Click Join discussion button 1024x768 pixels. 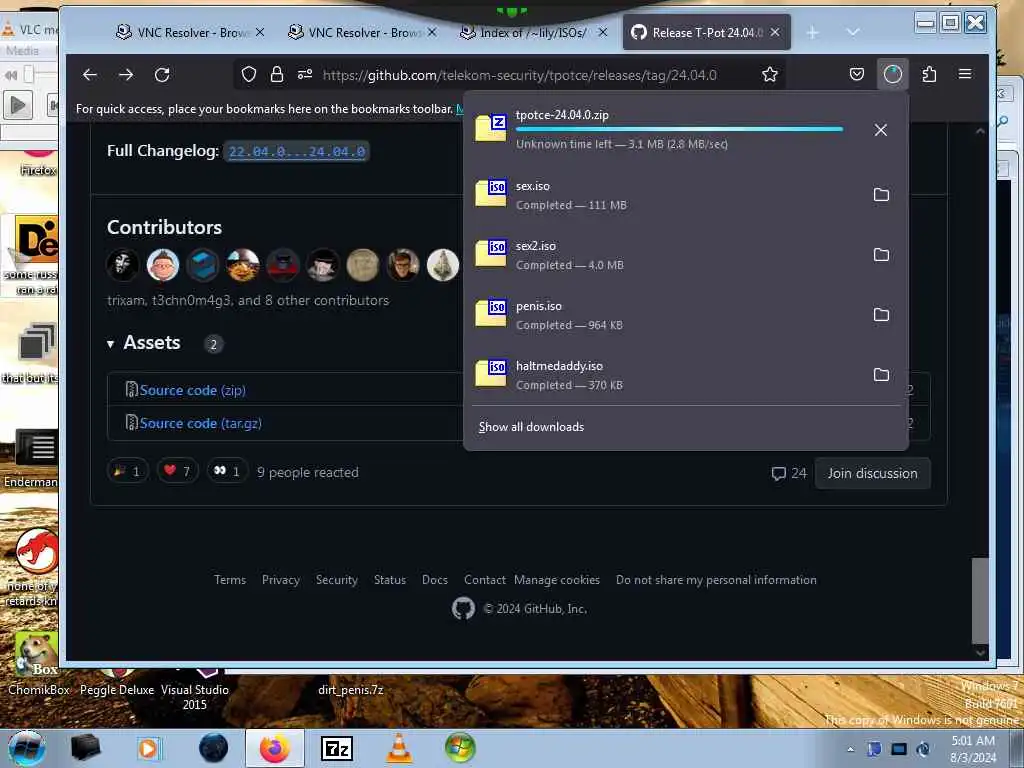(x=872, y=473)
